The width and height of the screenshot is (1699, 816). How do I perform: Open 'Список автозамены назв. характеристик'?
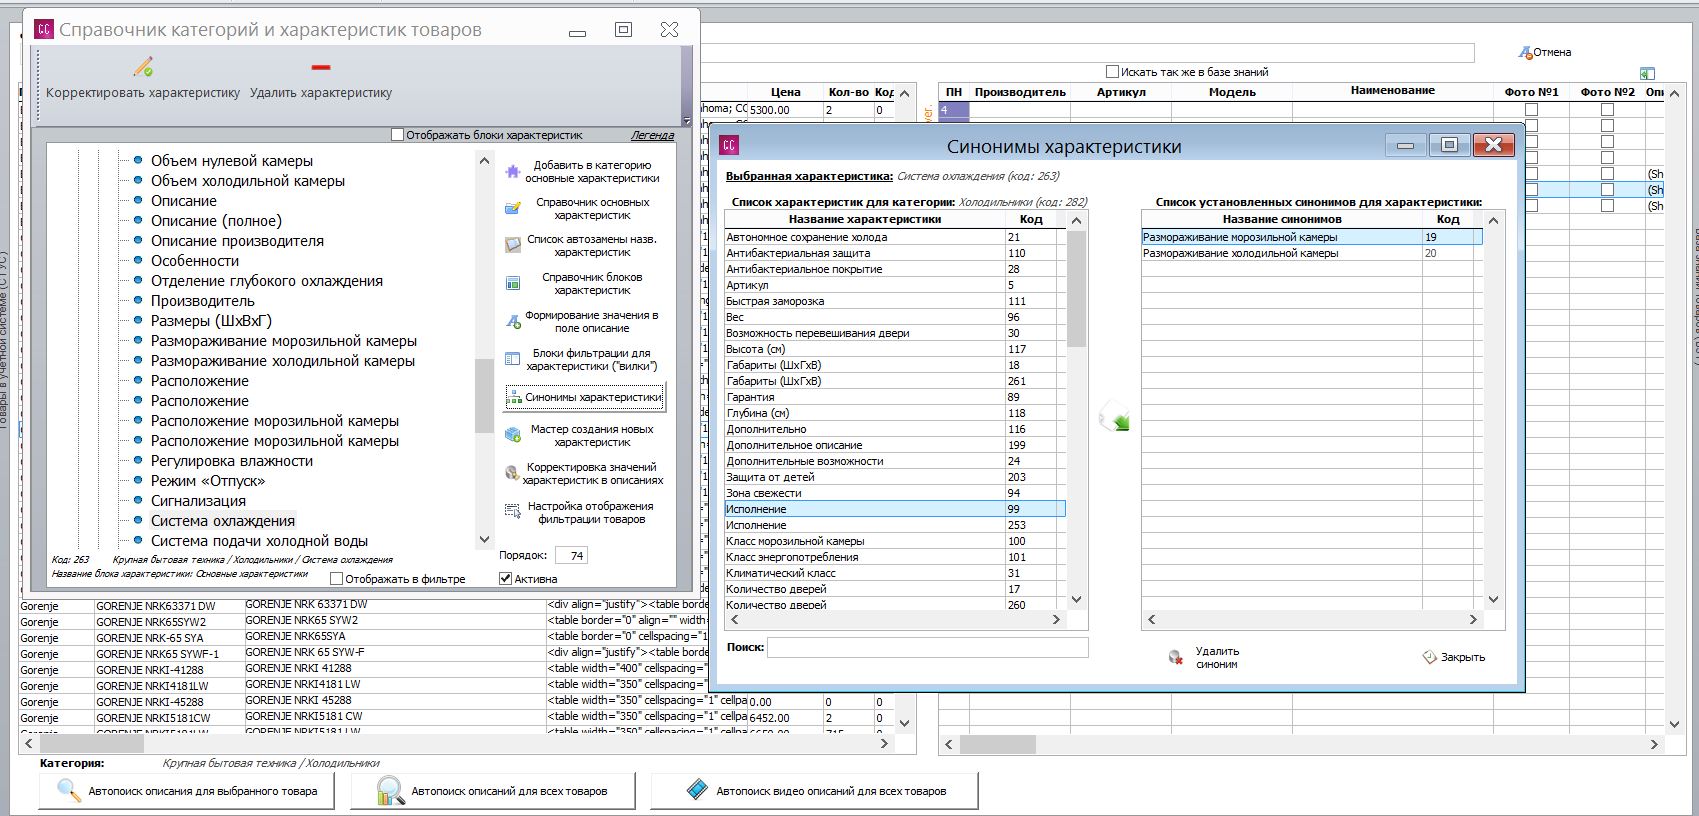pos(583,246)
